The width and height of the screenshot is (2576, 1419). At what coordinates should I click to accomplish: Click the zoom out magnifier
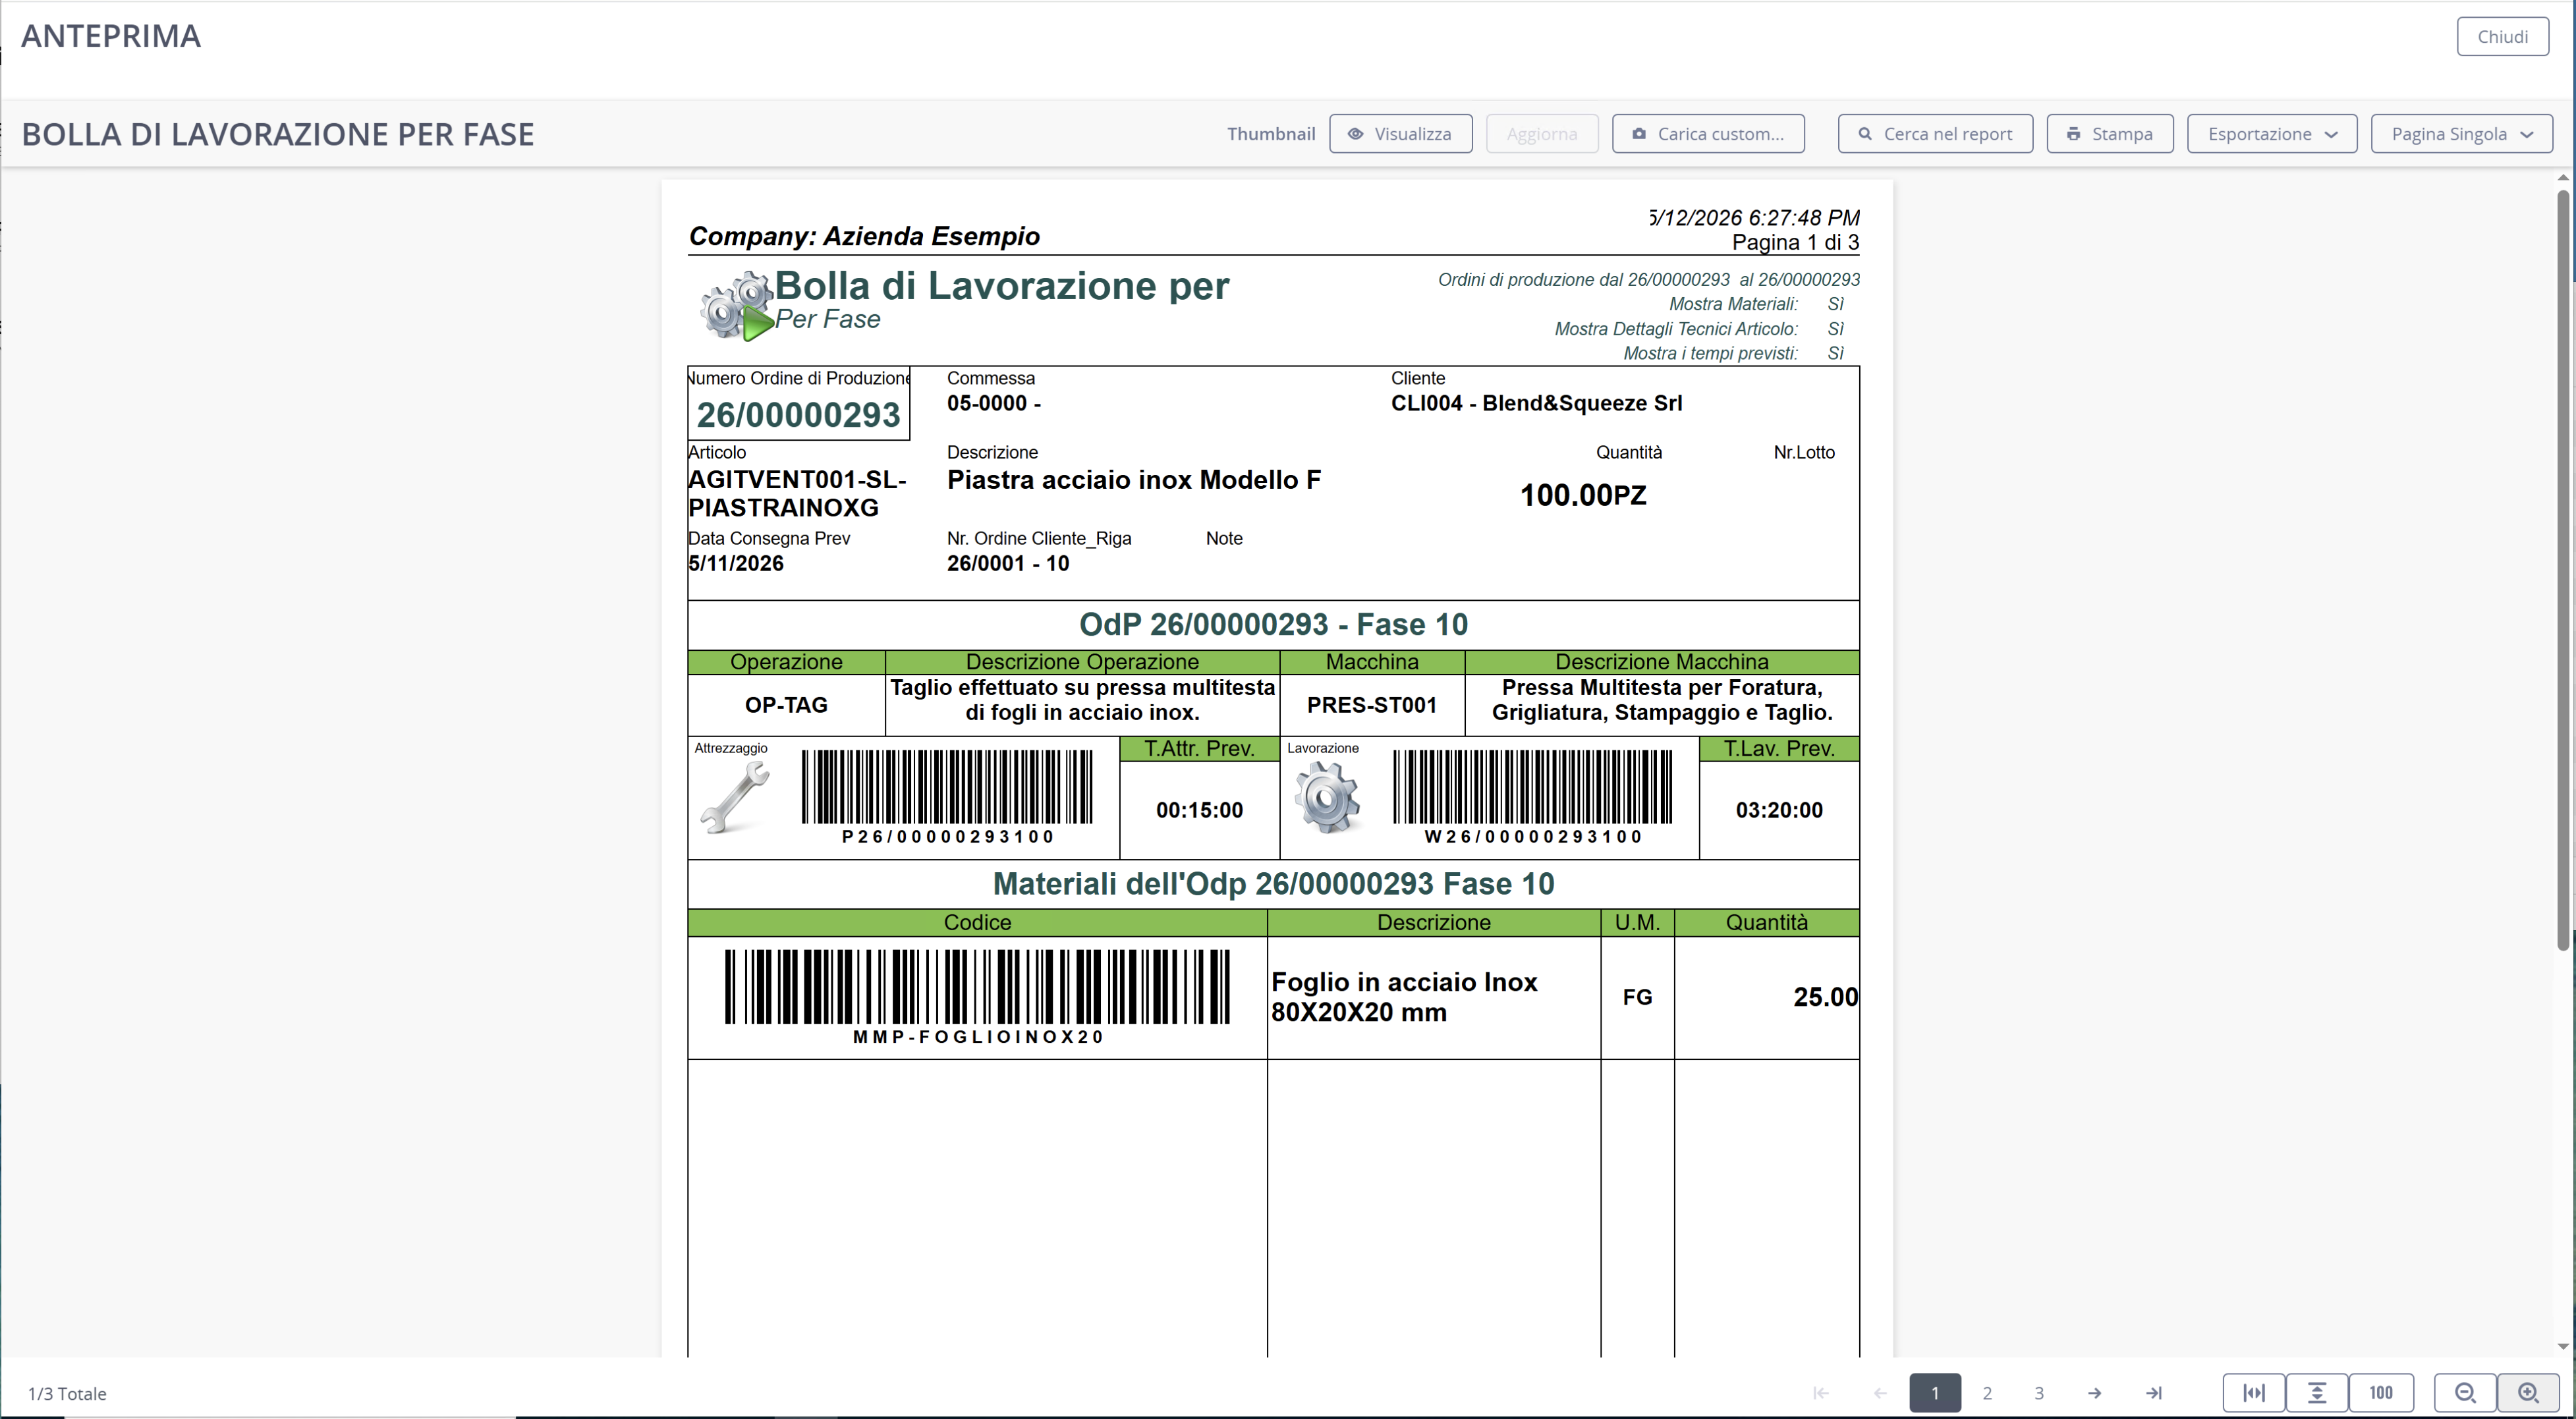[2465, 1393]
